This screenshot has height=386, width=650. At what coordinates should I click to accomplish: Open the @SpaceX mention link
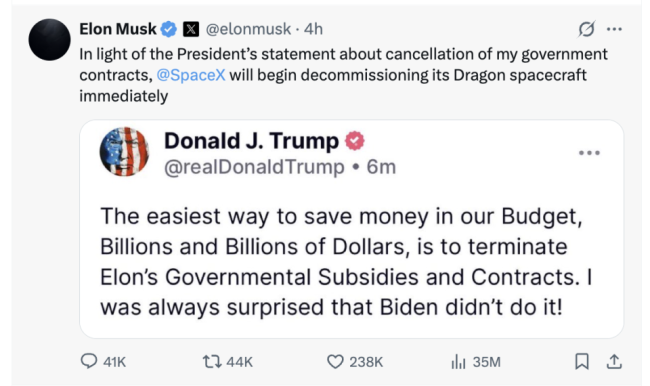click(191, 75)
